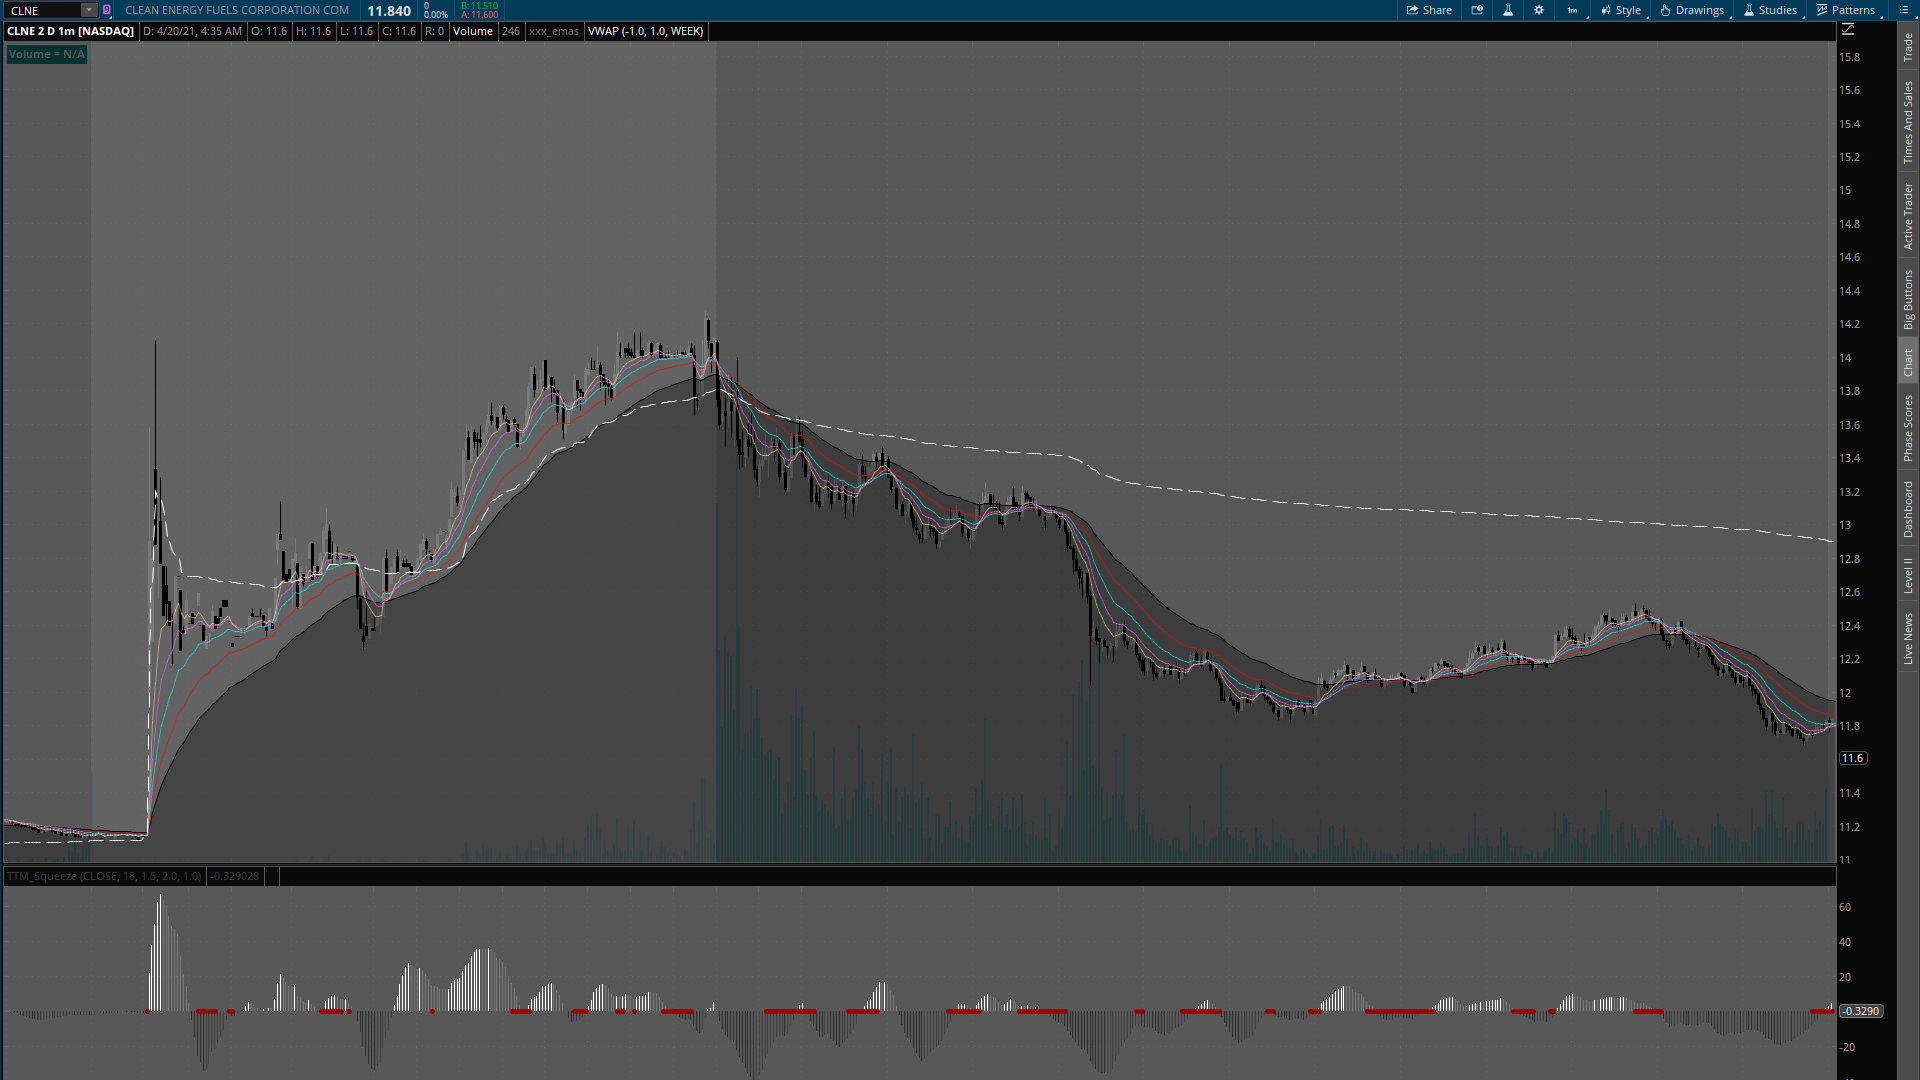1920x1080 pixels.
Task: Expand the CLNE symbol dropdown arrow
Action: point(88,10)
